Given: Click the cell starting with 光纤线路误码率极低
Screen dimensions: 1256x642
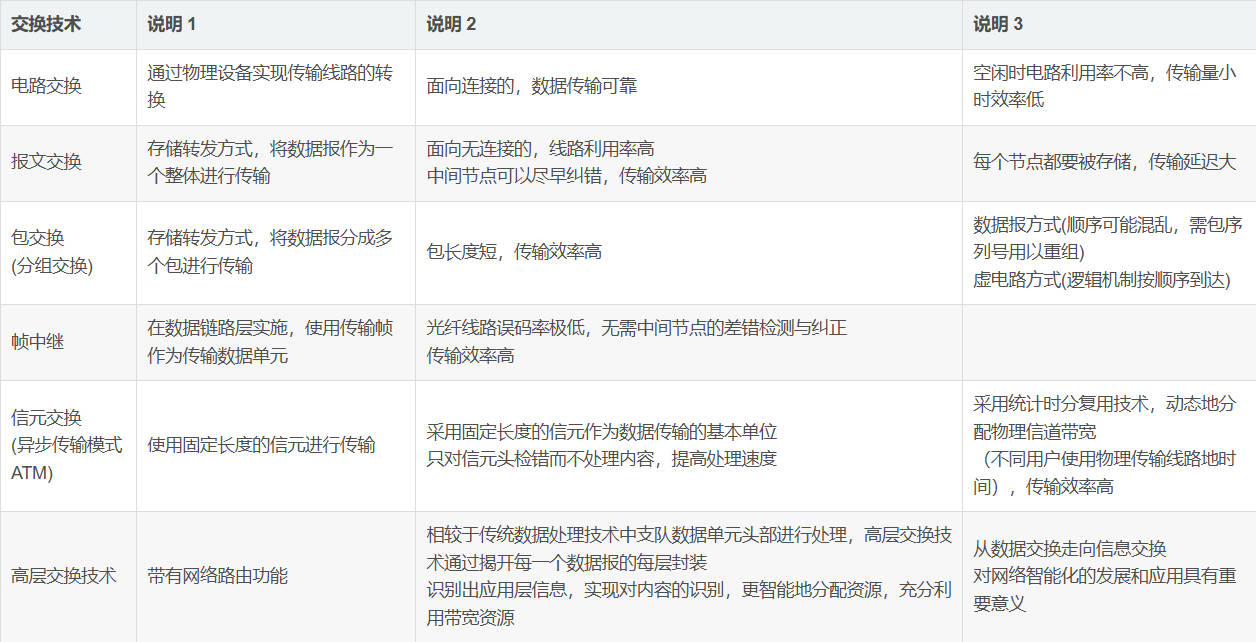Looking at the screenshot, I should click(x=636, y=341).
